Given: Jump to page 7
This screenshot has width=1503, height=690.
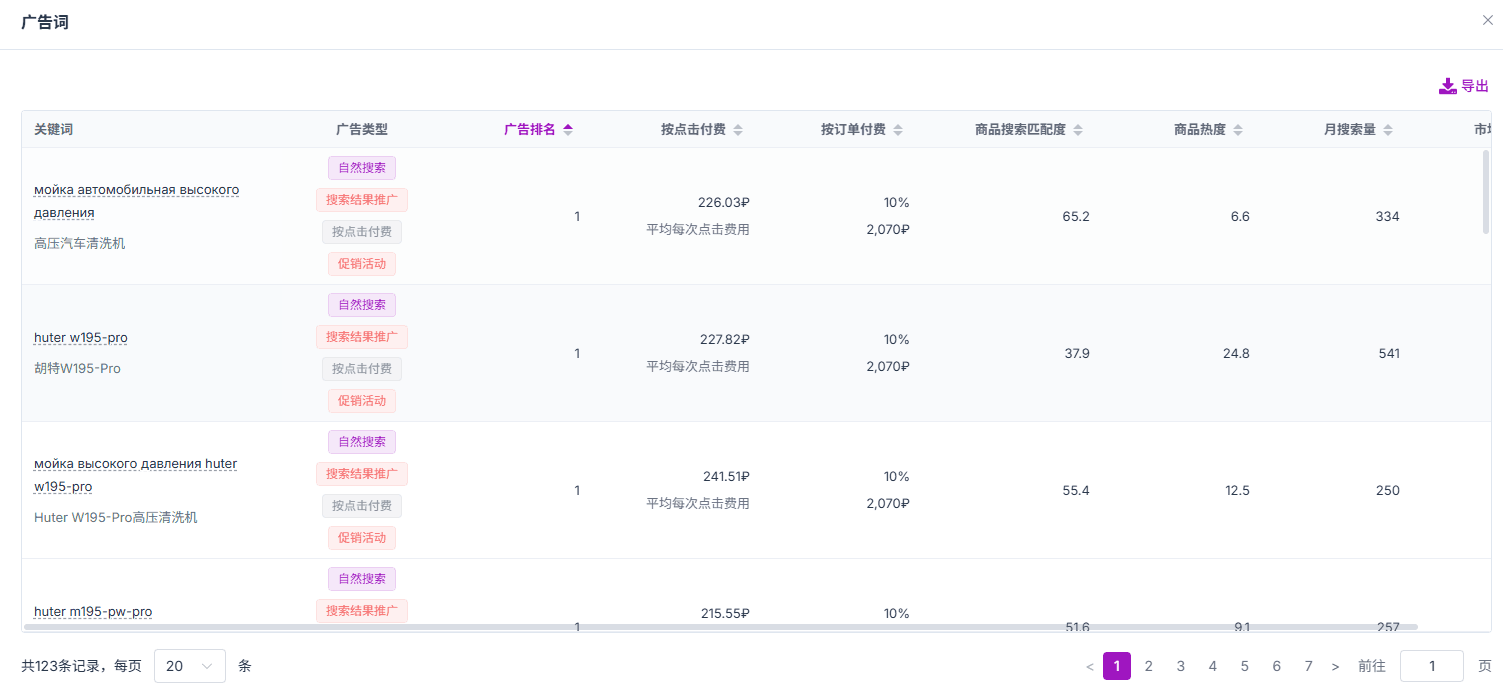Looking at the screenshot, I should [1309, 666].
